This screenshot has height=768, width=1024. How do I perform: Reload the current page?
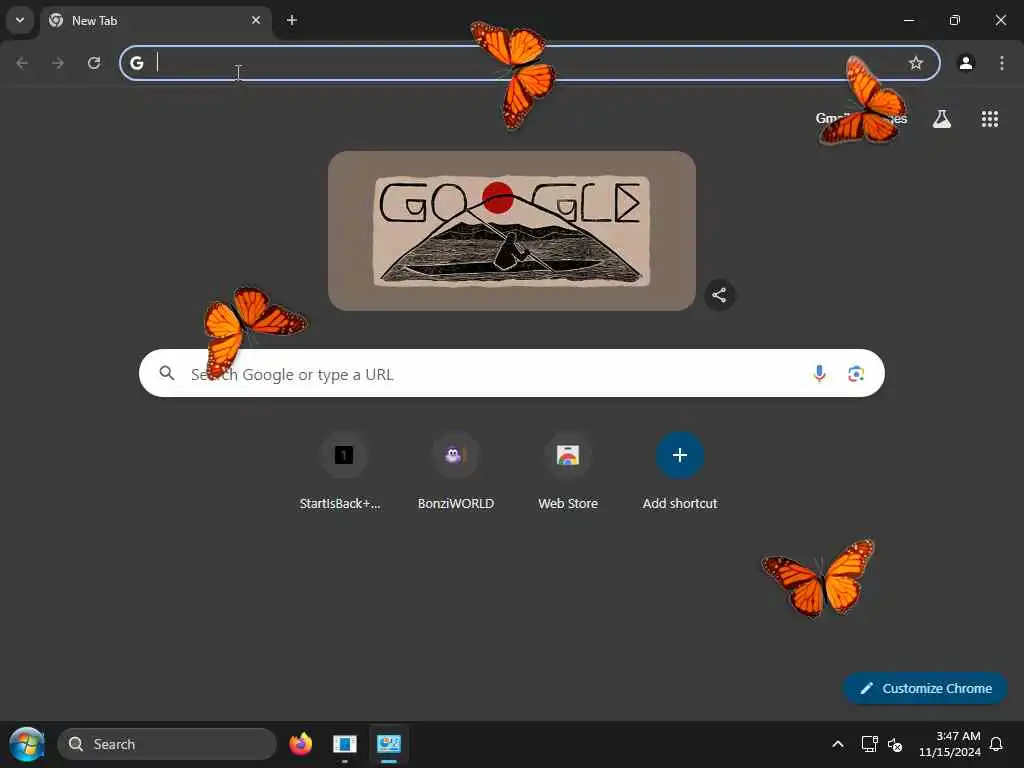[x=94, y=63]
